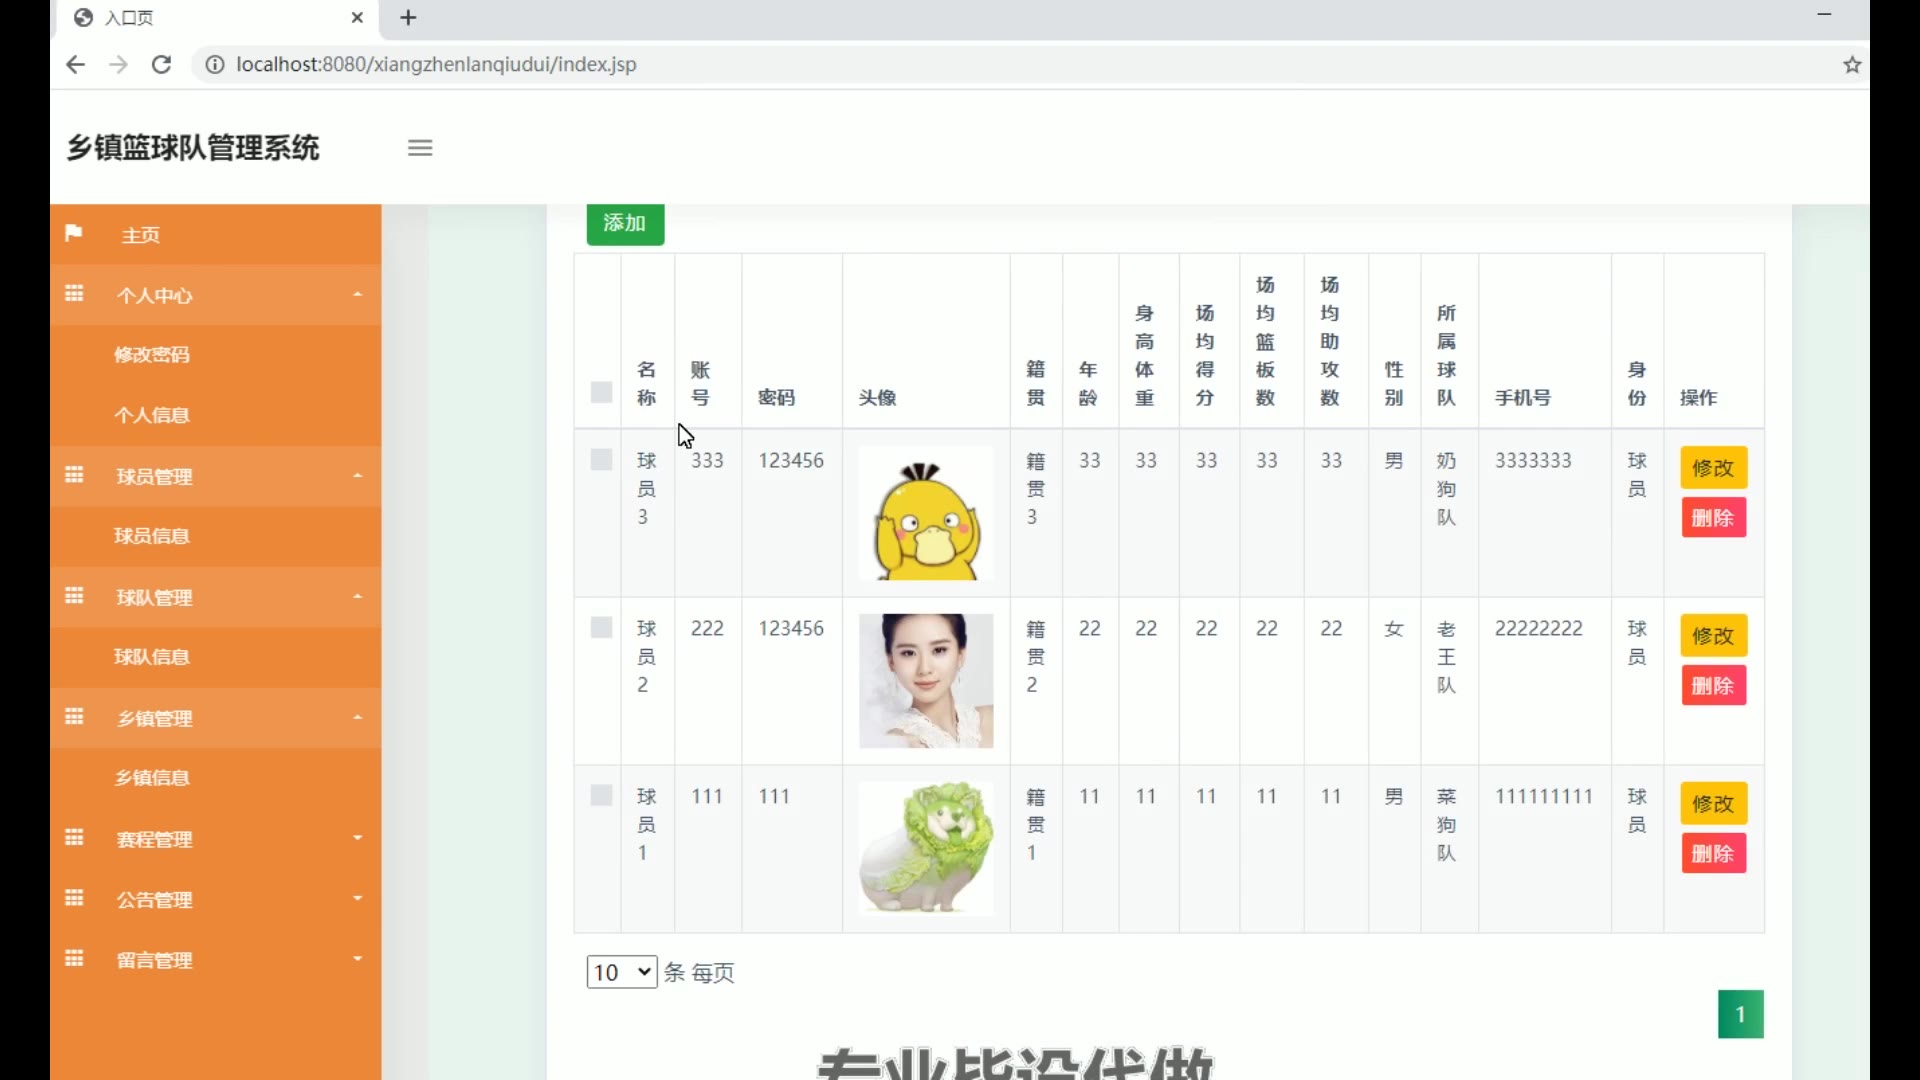Open 修改密码 under 个人中心

[x=152, y=355]
